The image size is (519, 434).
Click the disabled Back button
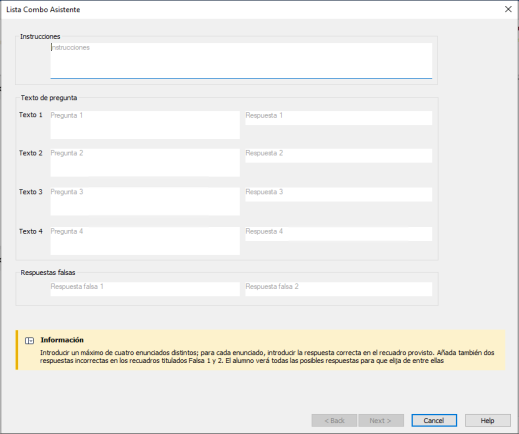click(334, 420)
